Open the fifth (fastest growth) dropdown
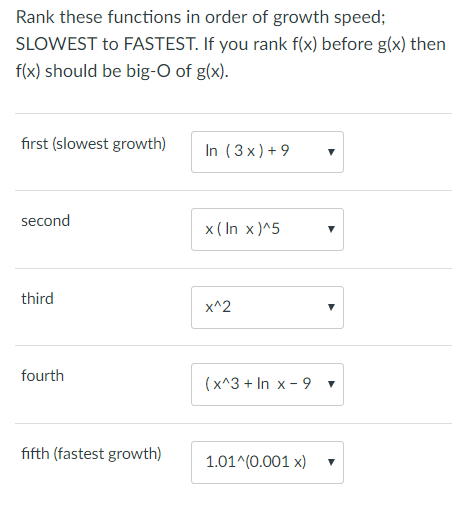Viewport: 466px width, 519px height. pyautogui.click(x=267, y=462)
